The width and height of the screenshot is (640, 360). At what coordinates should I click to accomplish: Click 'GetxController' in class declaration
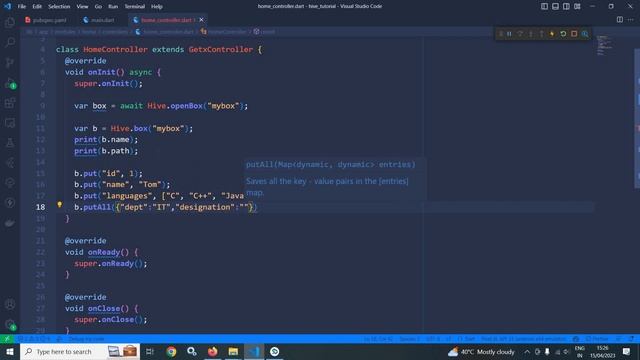coord(221,49)
